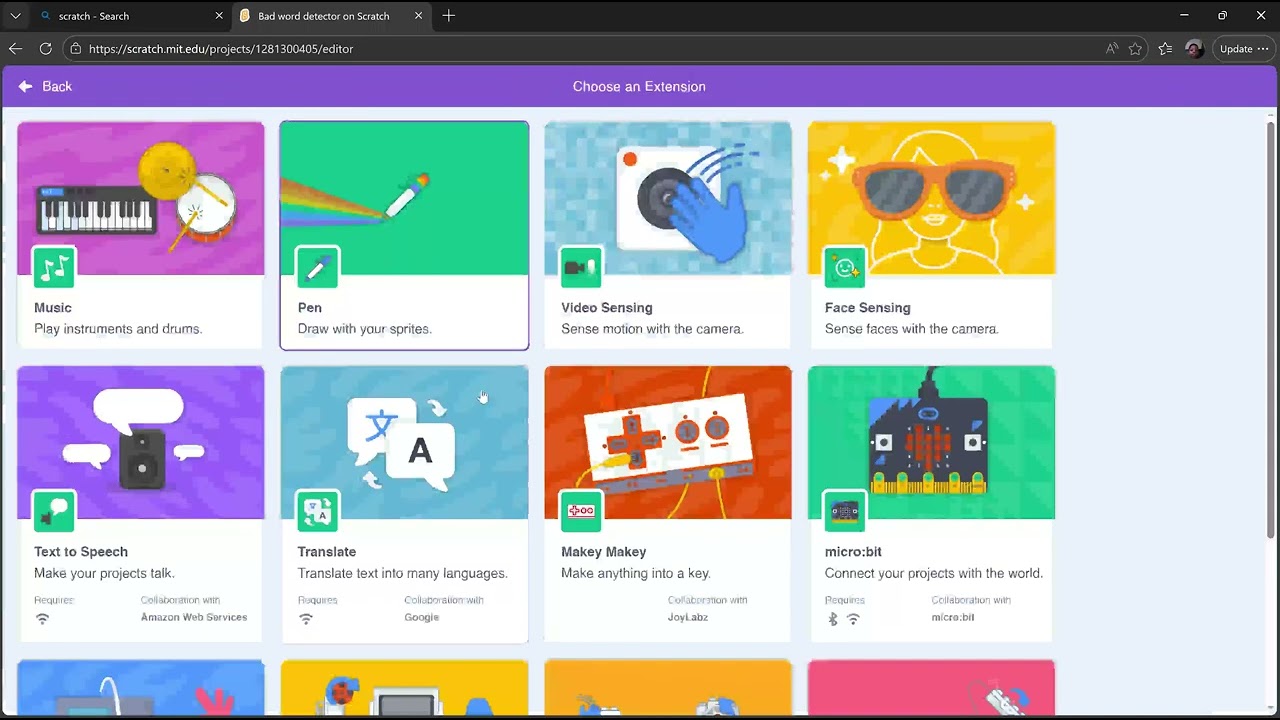This screenshot has width=1280, height=720.
Task: Click 'Sense motion with the camera.' description
Action: 652,329
